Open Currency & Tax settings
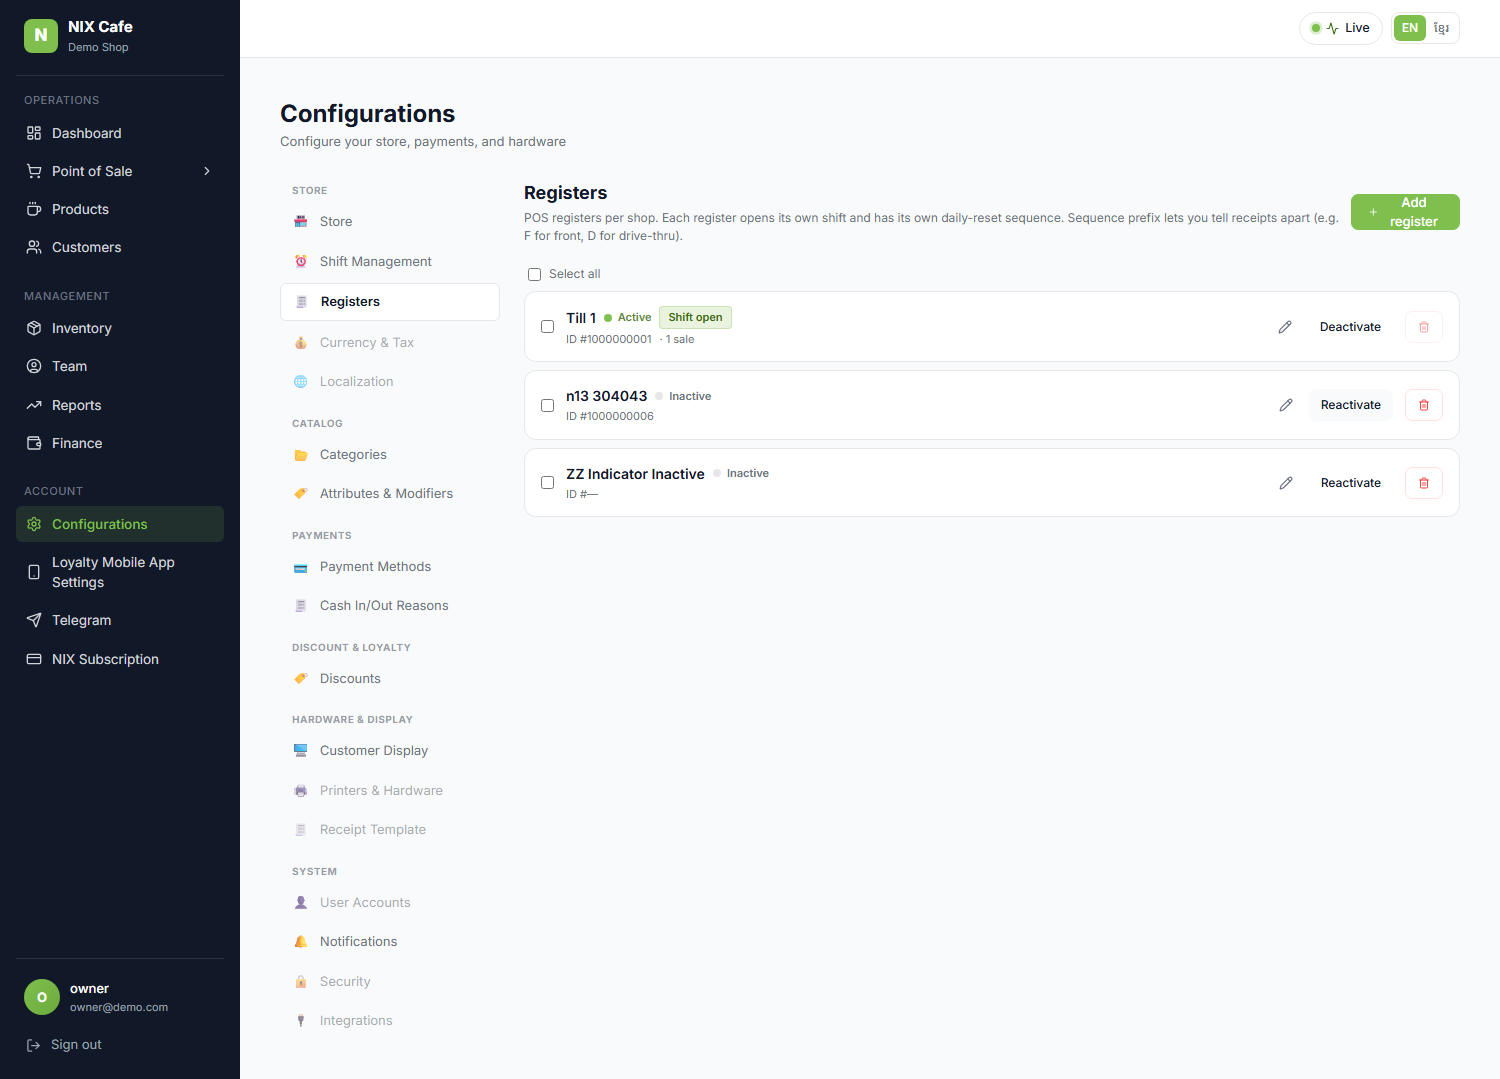Screen dimensions: 1500x1079 pos(390,342)
